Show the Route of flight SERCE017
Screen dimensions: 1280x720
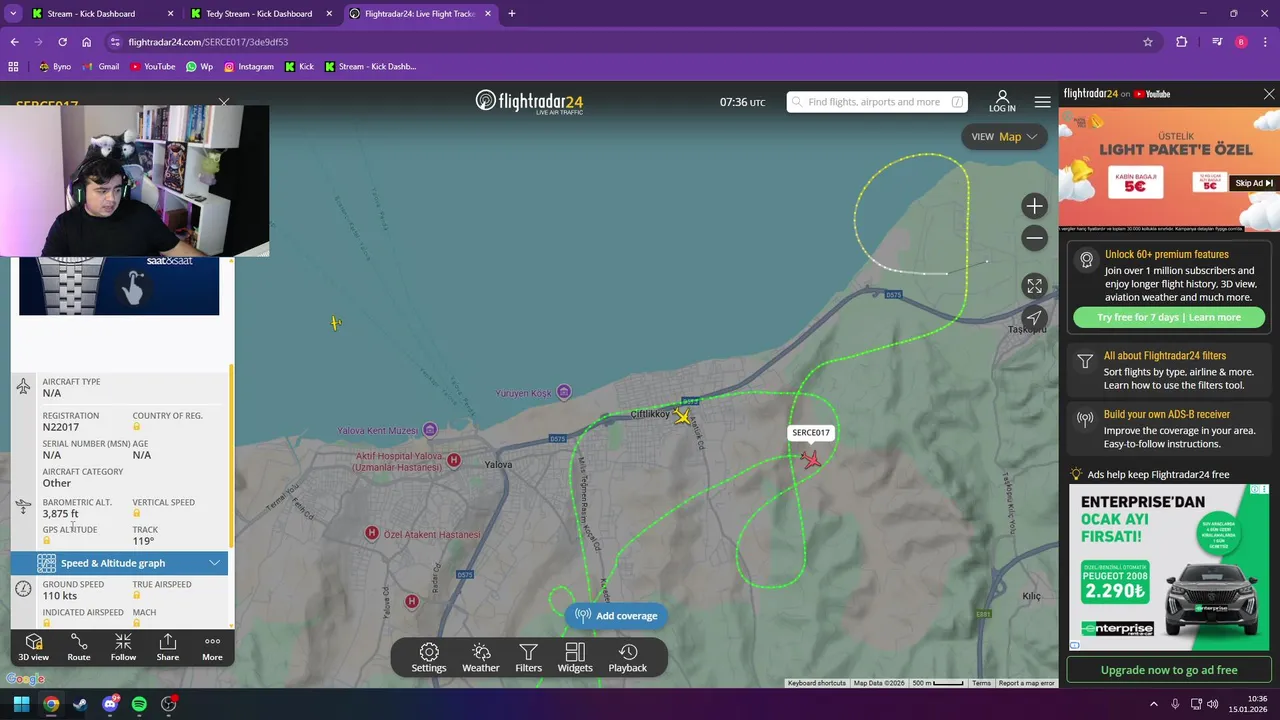[79, 647]
